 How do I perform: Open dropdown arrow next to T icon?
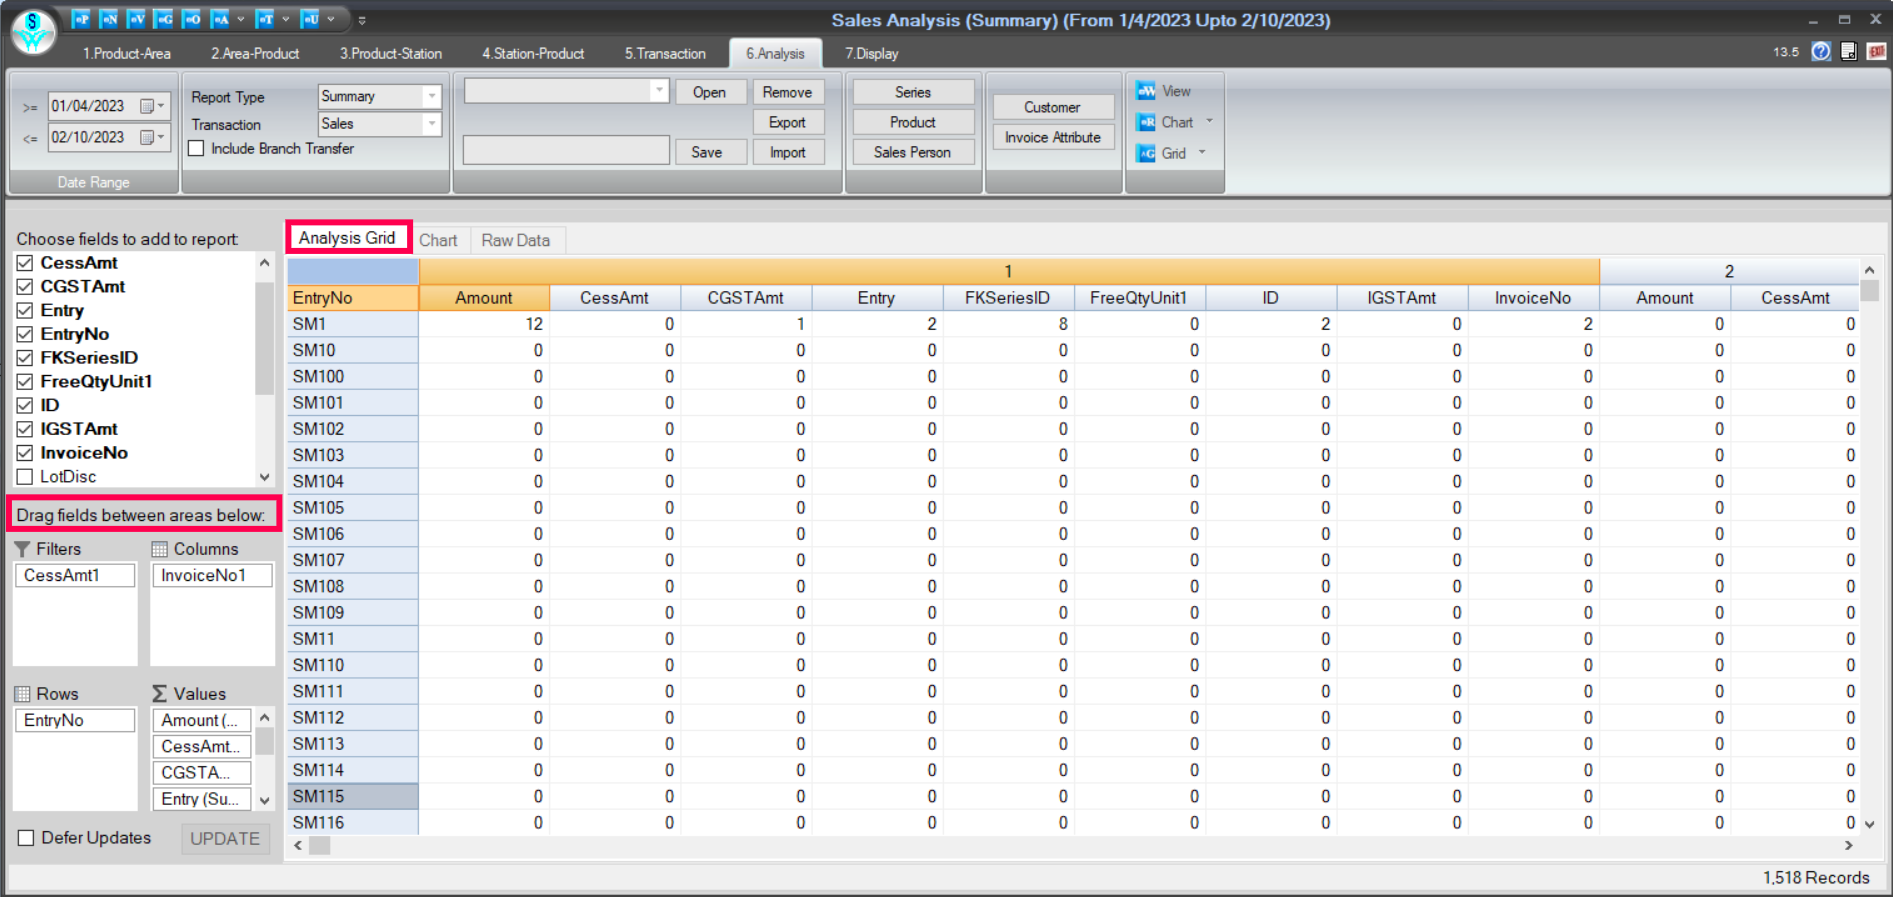[x=285, y=19]
